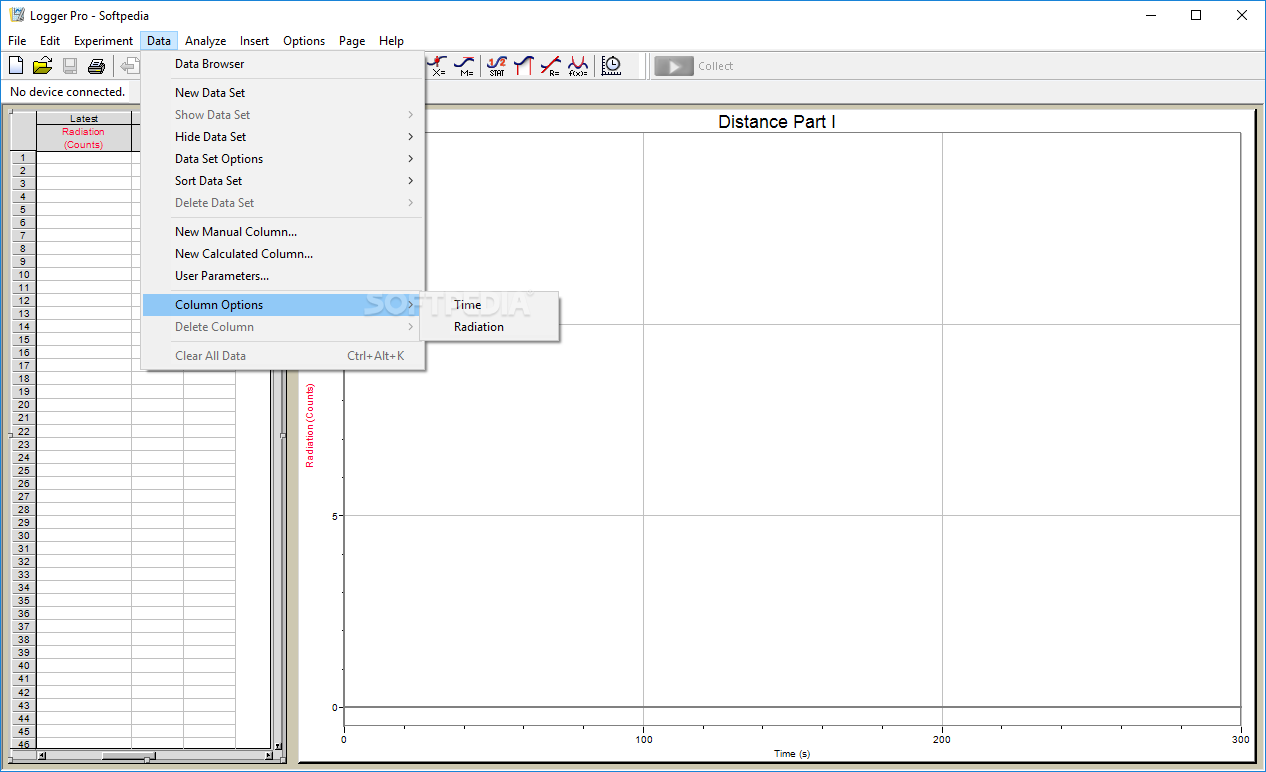Select New Data Set menu entry
Viewport: 1266px width, 772px height.
(x=284, y=93)
